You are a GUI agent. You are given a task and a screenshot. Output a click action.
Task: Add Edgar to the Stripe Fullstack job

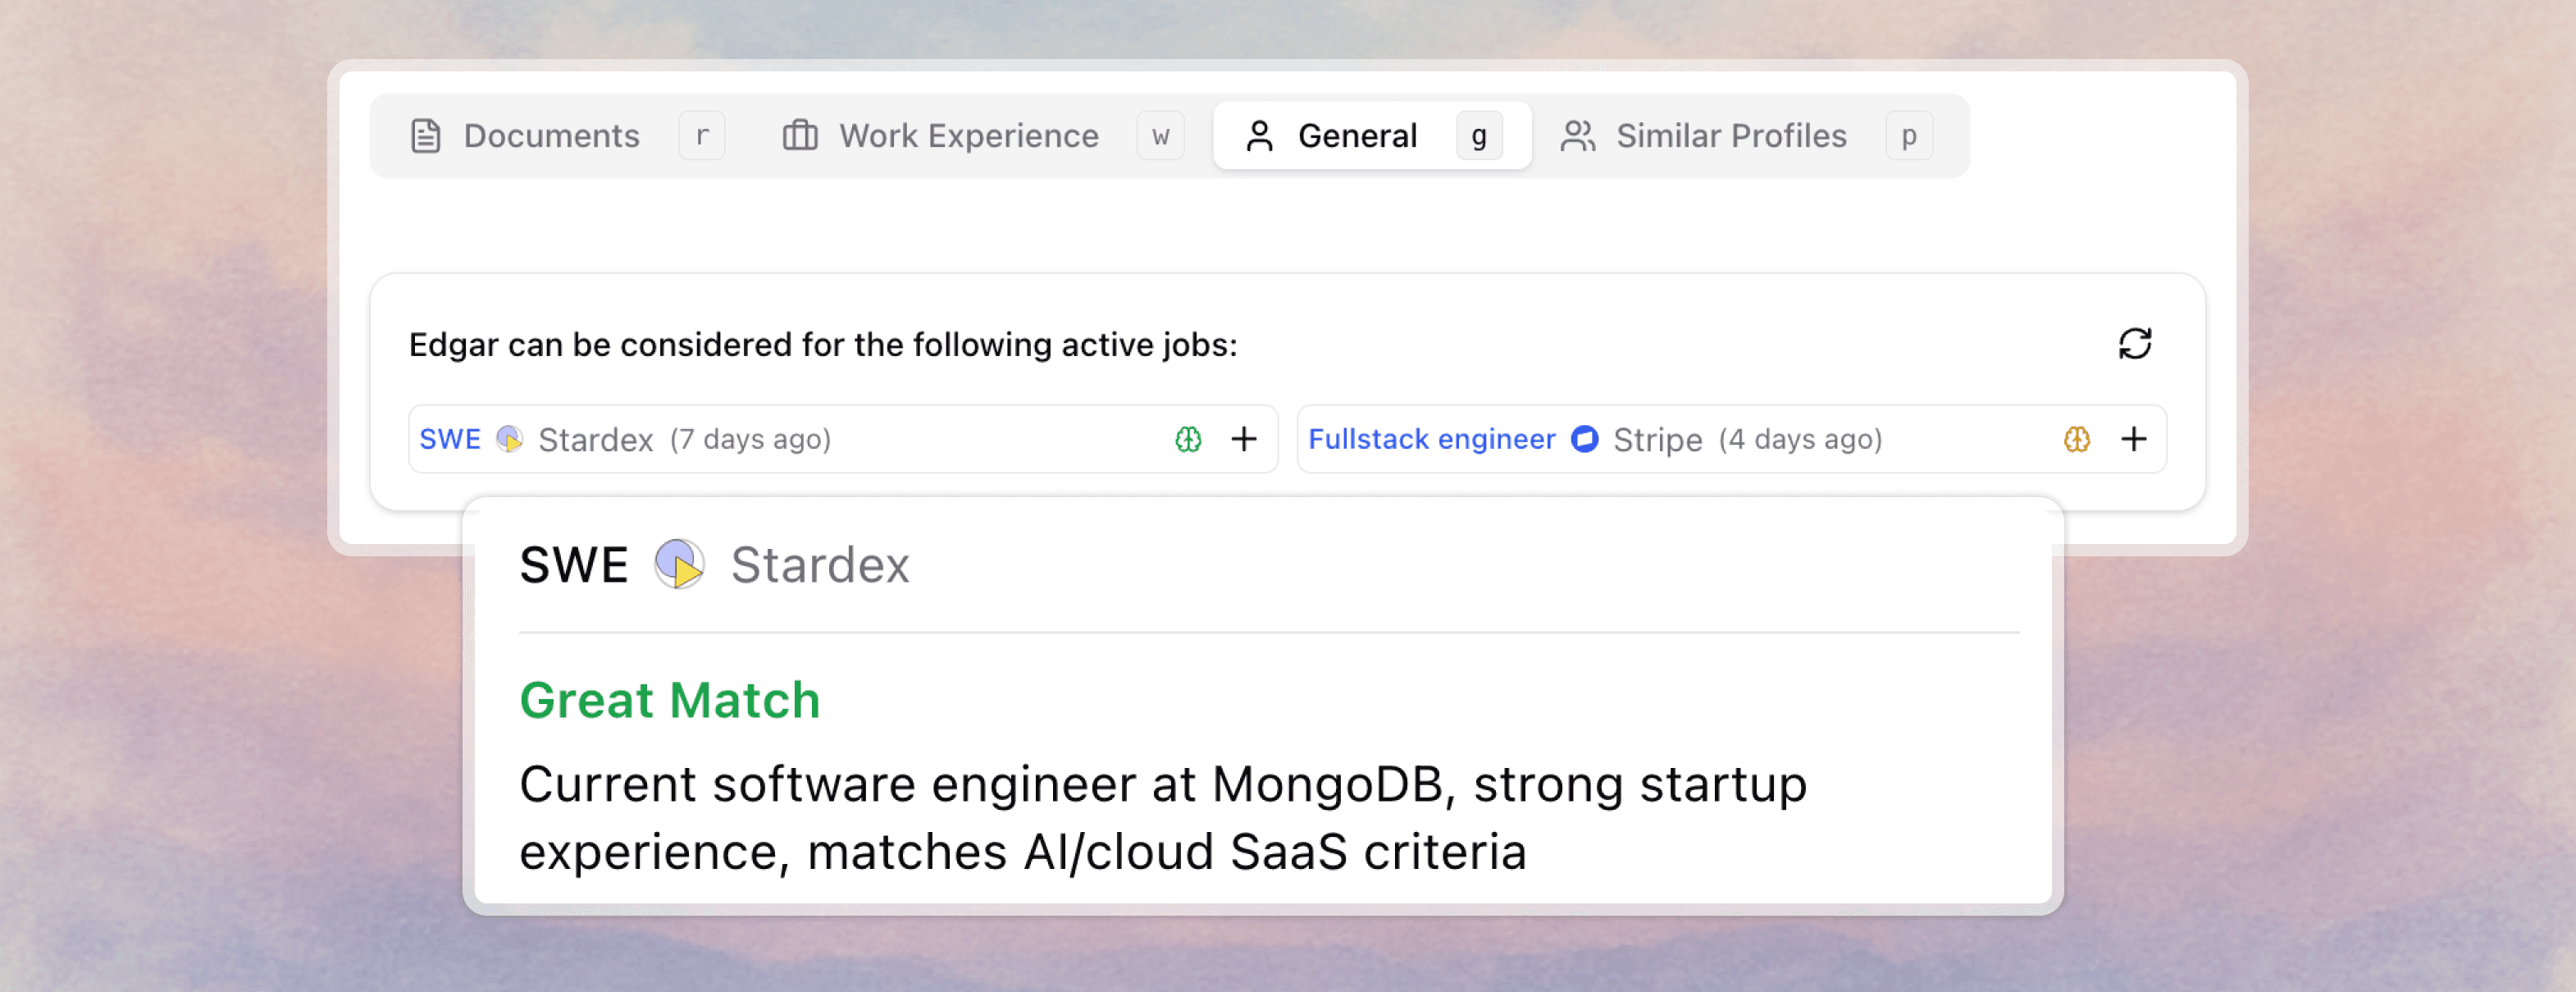[x=2134, y=439]
